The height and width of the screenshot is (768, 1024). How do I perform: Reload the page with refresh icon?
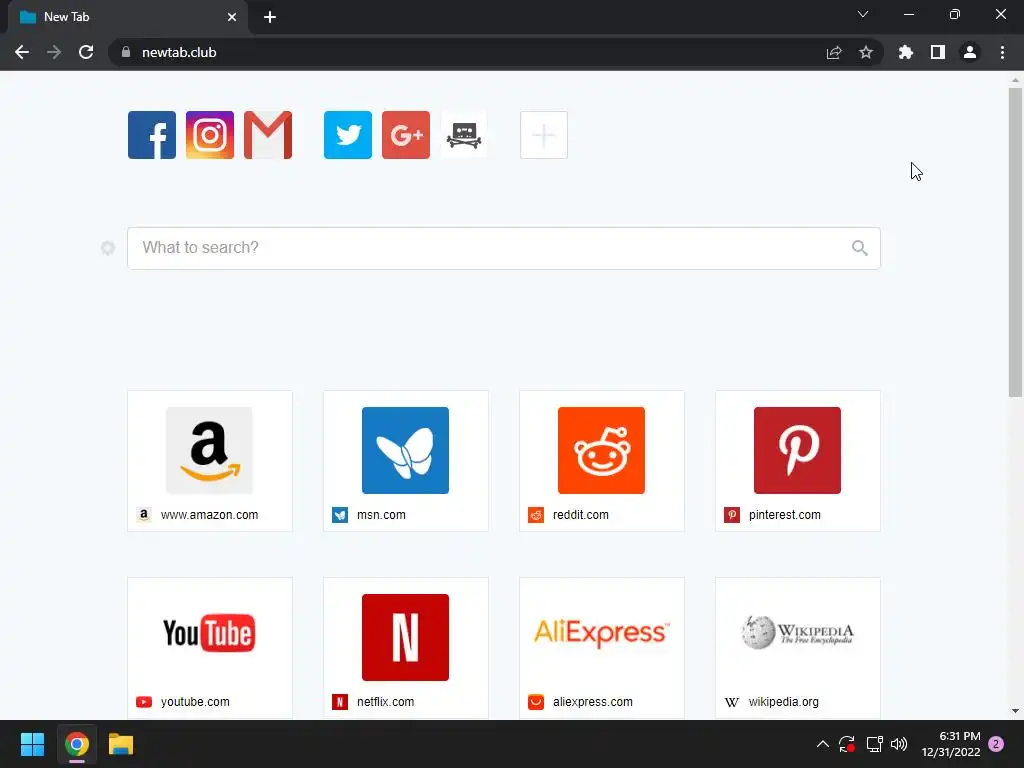click(86, 52)
